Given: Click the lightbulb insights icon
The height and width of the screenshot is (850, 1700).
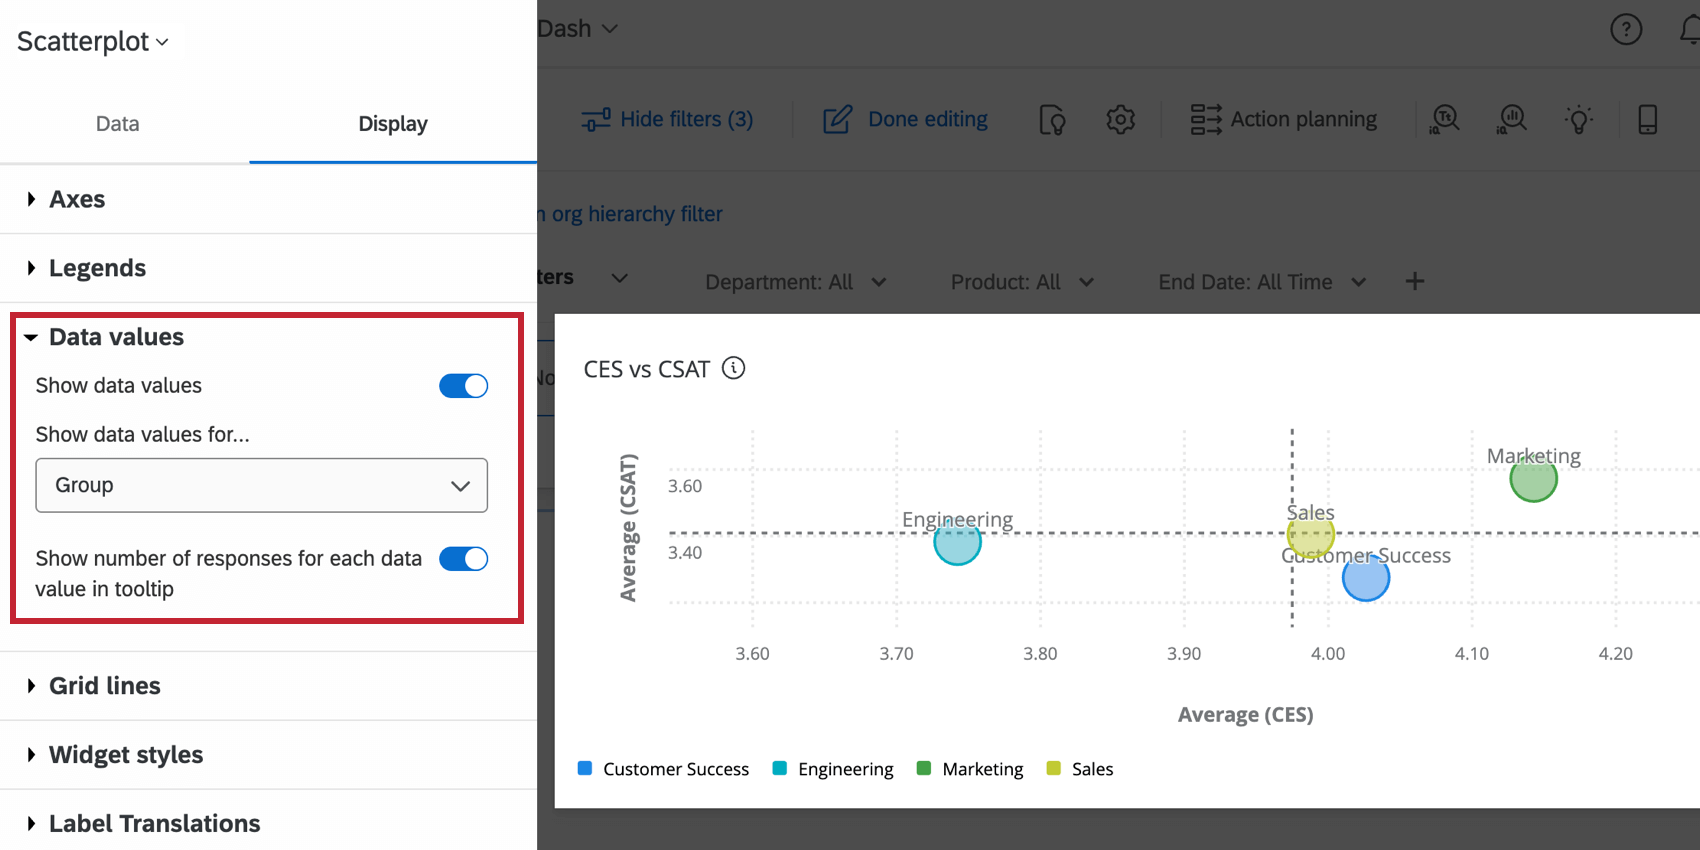Looking at the screenshot, I should 1579,120.
